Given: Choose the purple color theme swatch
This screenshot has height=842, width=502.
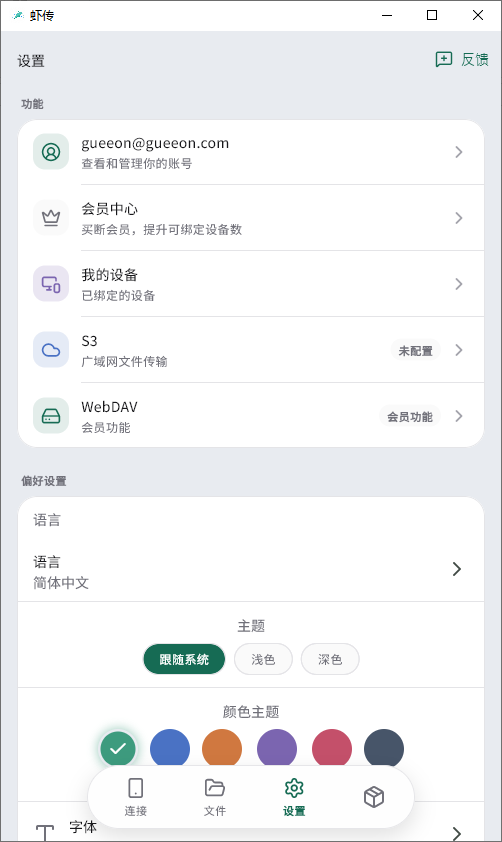Looking at the screenshot, I should (277, 749).
